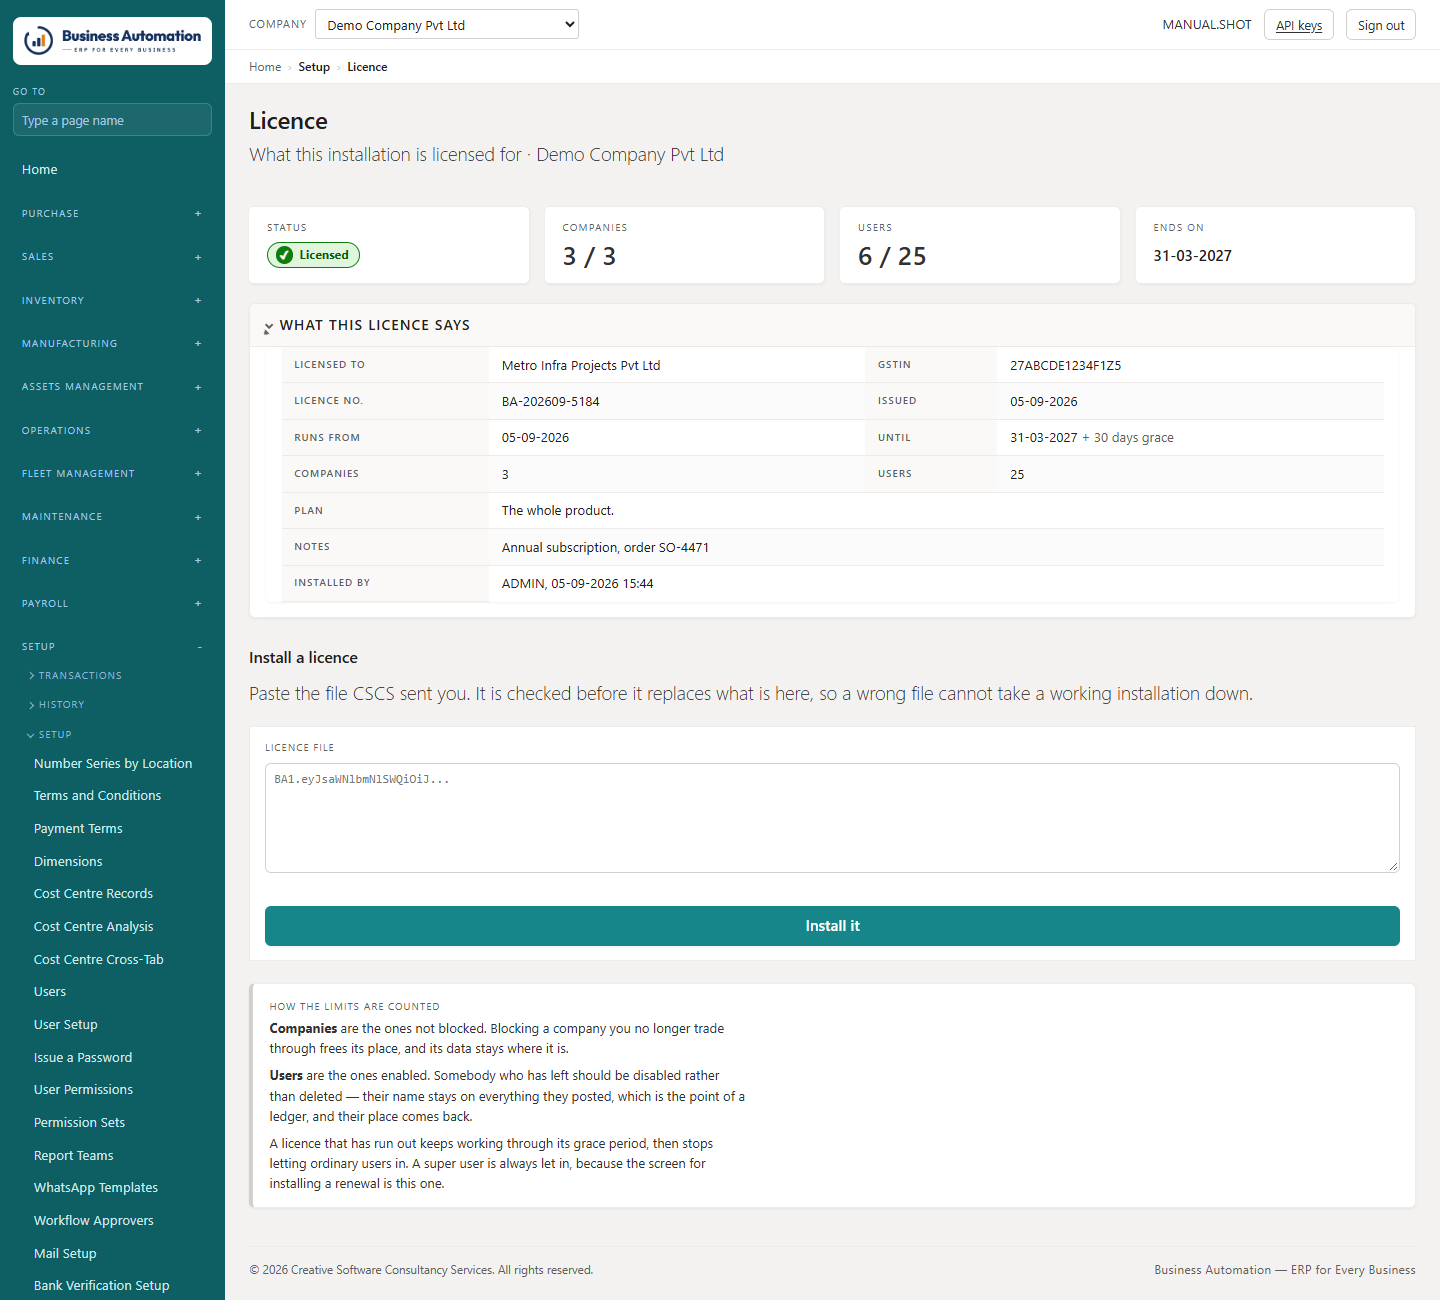The image size is (1440, 1300).
Task: Open Permission Sets page
Action: click(x=79, y=1123)
